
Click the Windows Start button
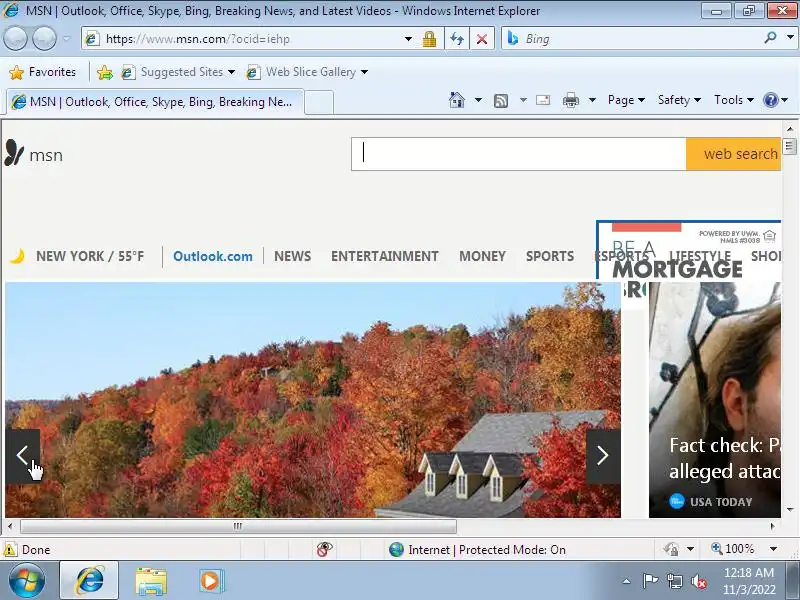pyautogui.click(x=26, y=581)
